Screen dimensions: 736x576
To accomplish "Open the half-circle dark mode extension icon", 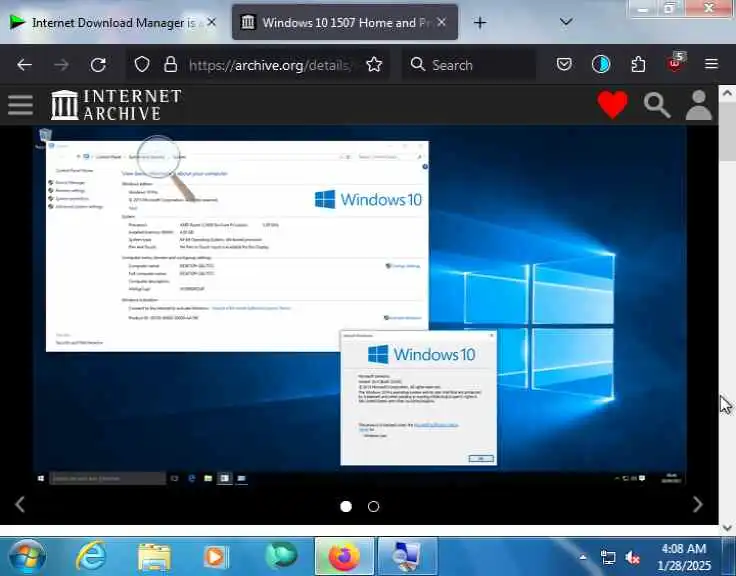I will pos(601,64).
